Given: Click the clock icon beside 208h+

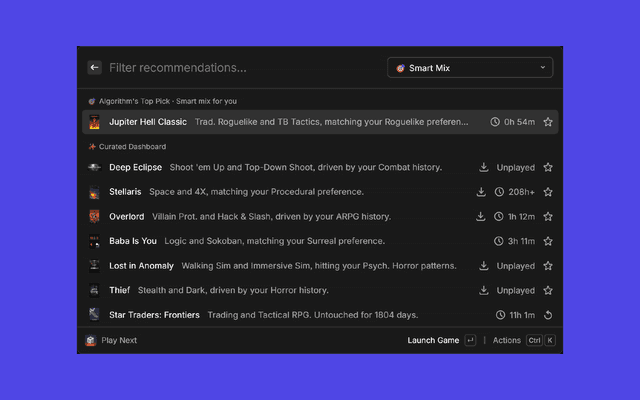Looking at the screenshot, I should coord(499,192).
